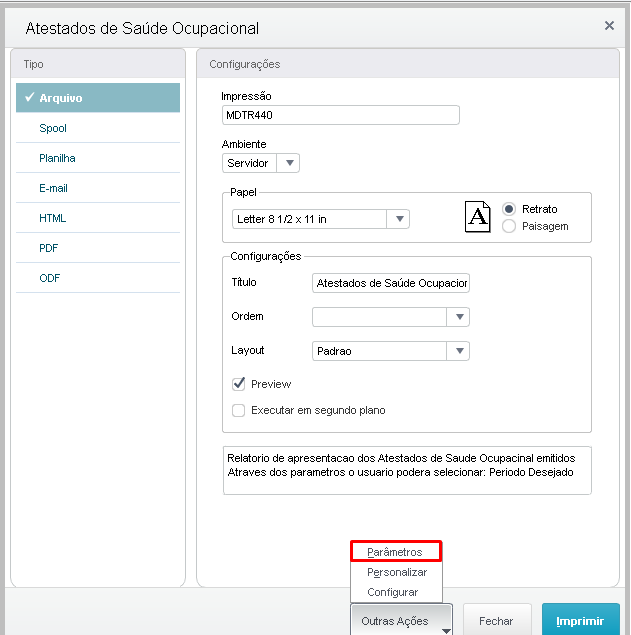631x635 pixels.
Task: Close the Atestados de Saúde Ocupacional dialog
Action: tap(609, 26)
